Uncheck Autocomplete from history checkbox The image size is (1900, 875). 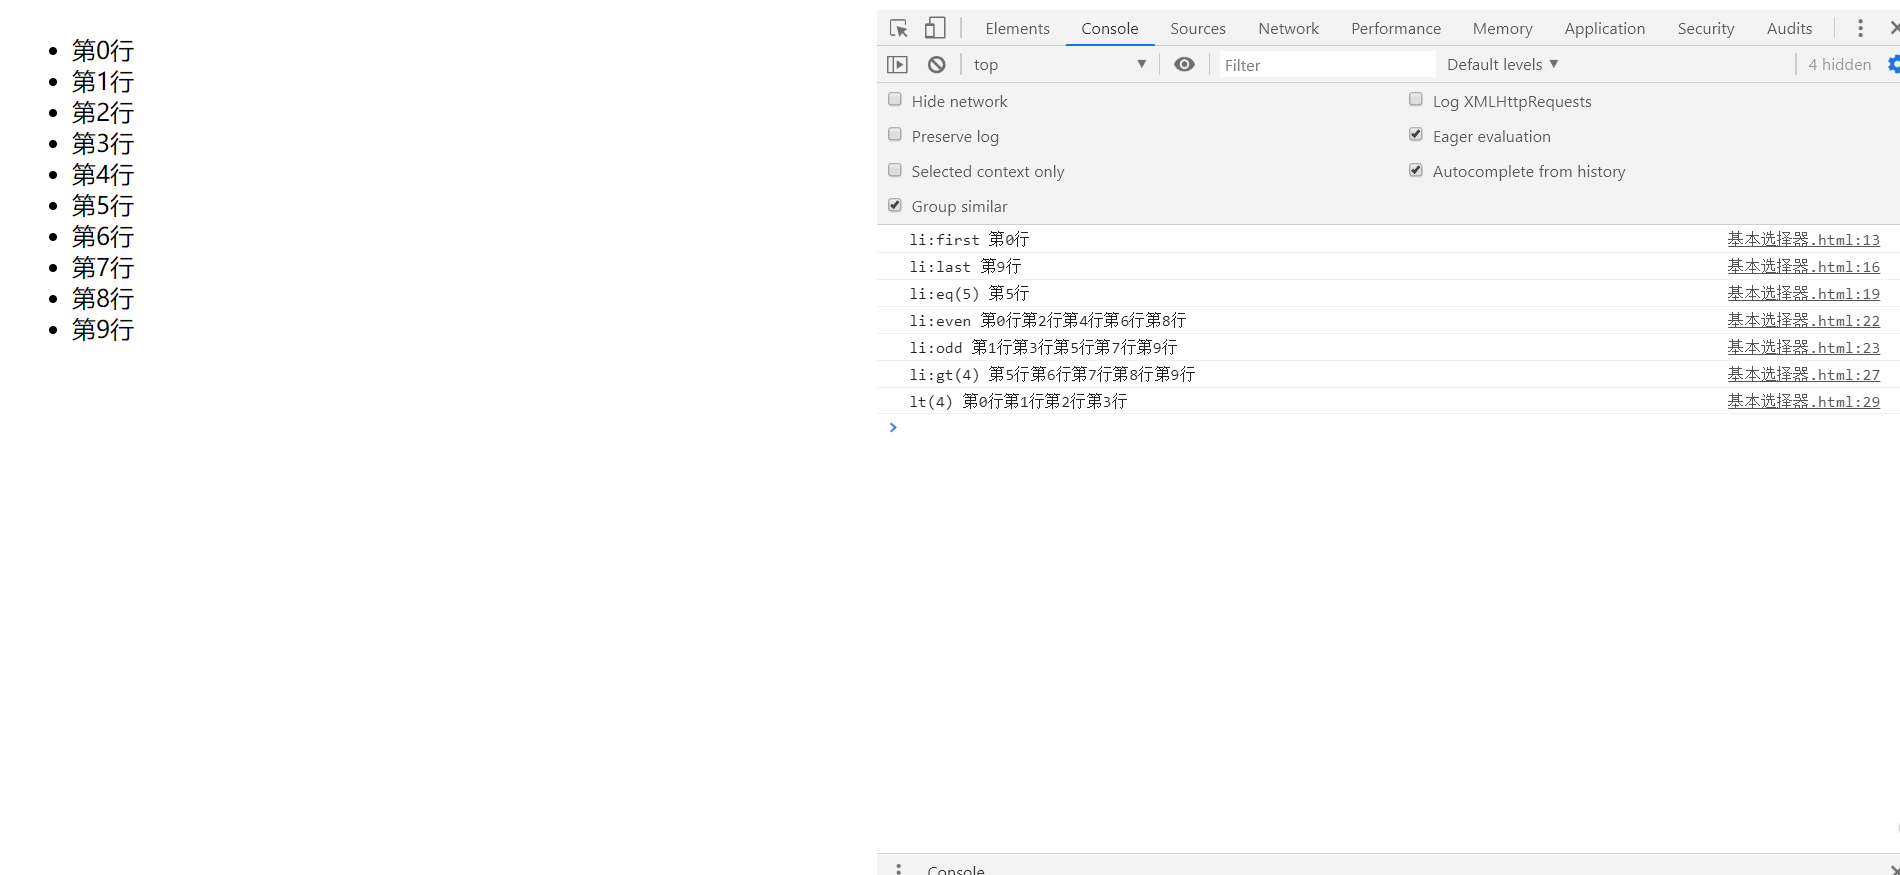pyautogui.click(x=1416, y=170)
